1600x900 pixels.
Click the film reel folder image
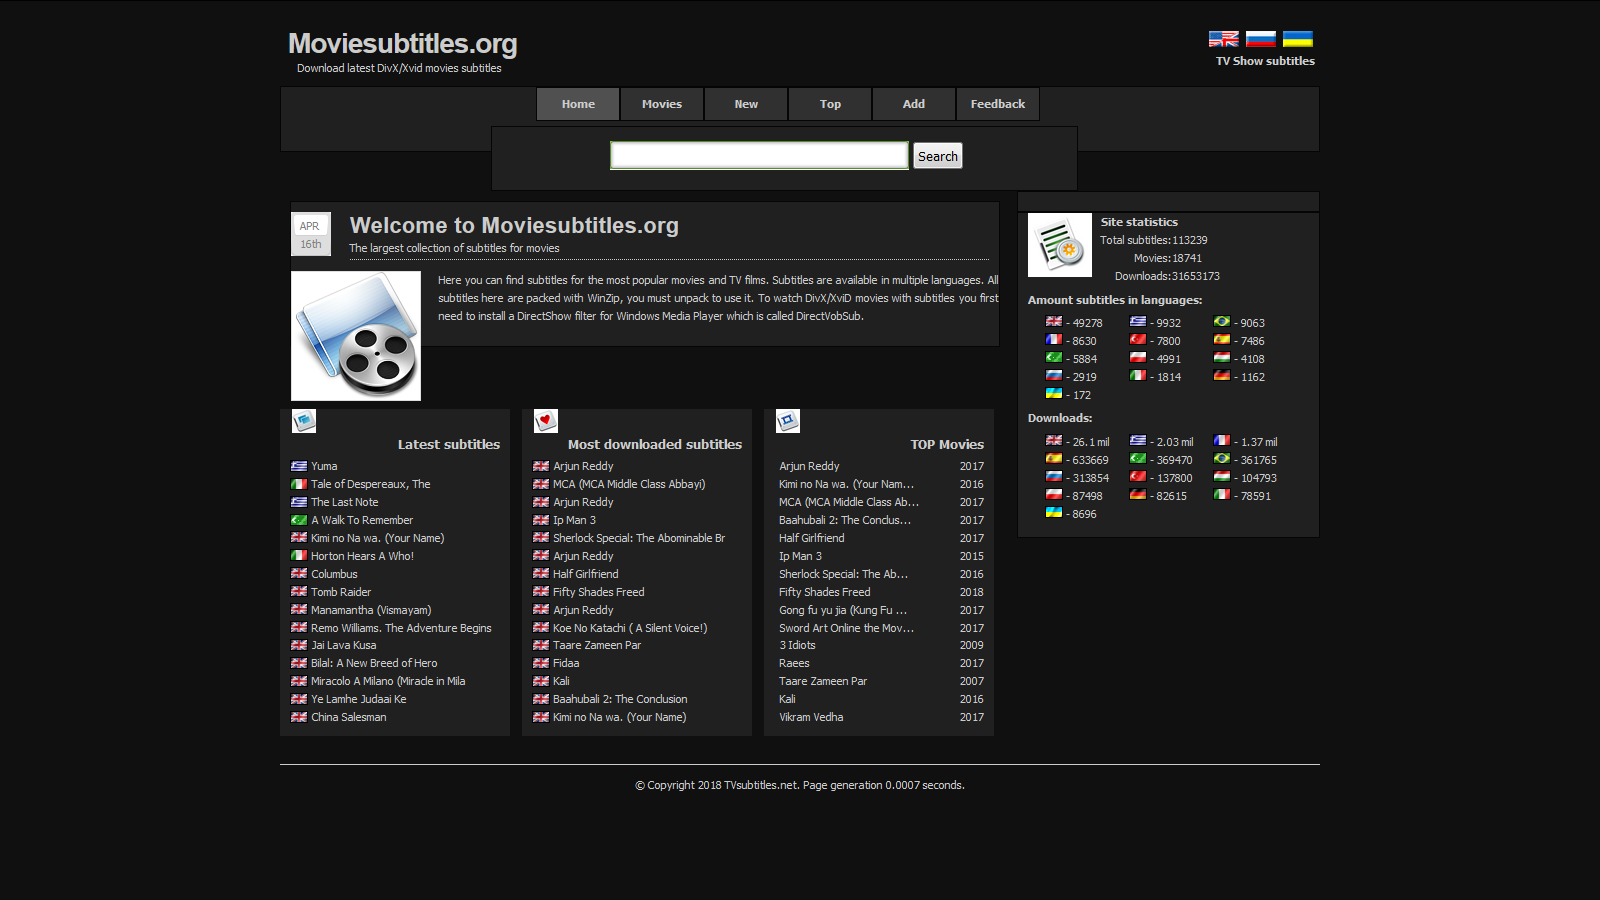point(356,336)
